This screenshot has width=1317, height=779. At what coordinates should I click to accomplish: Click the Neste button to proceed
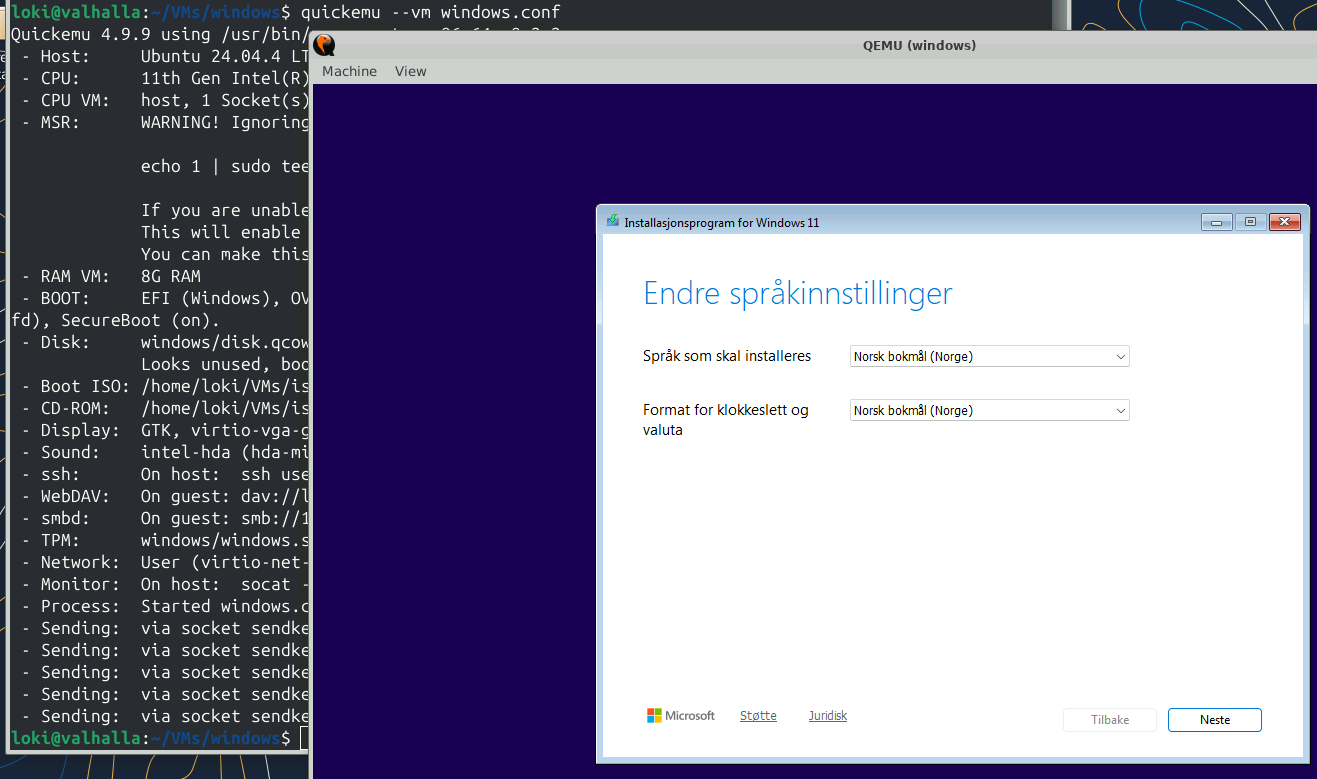click(x=1214, y=719)
